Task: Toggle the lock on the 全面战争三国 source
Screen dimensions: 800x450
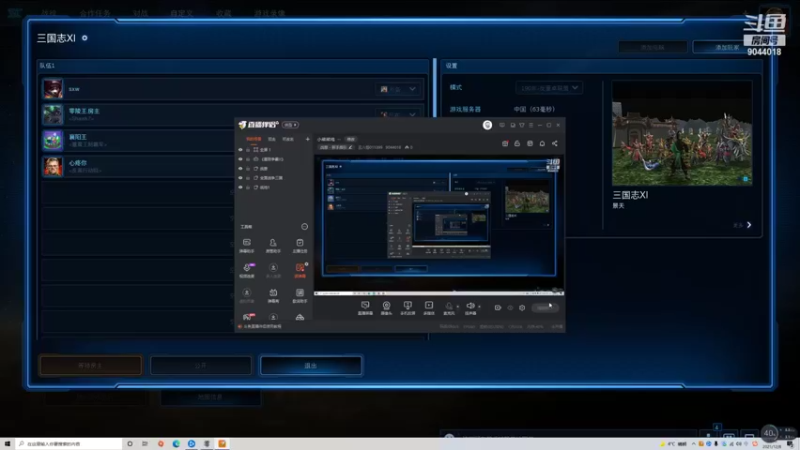Action: pyautogui.click(x=248, y=178)
